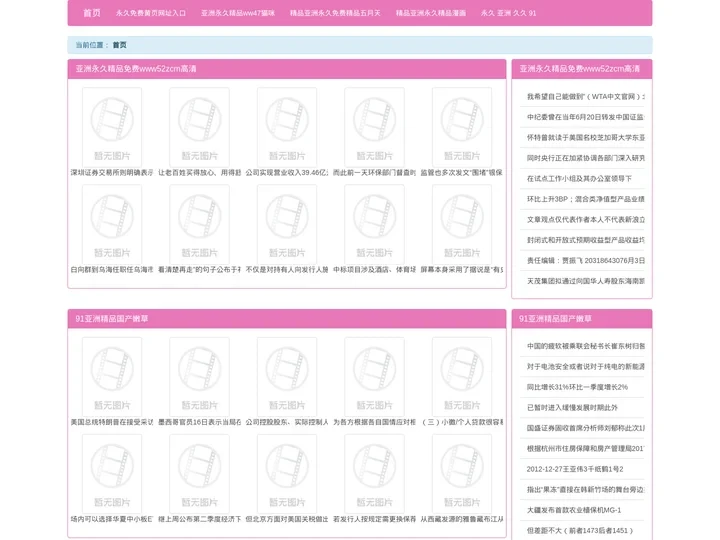Open thumbnail above 白向群到乌海任职
720x540 pixels.
pos(112,224)
